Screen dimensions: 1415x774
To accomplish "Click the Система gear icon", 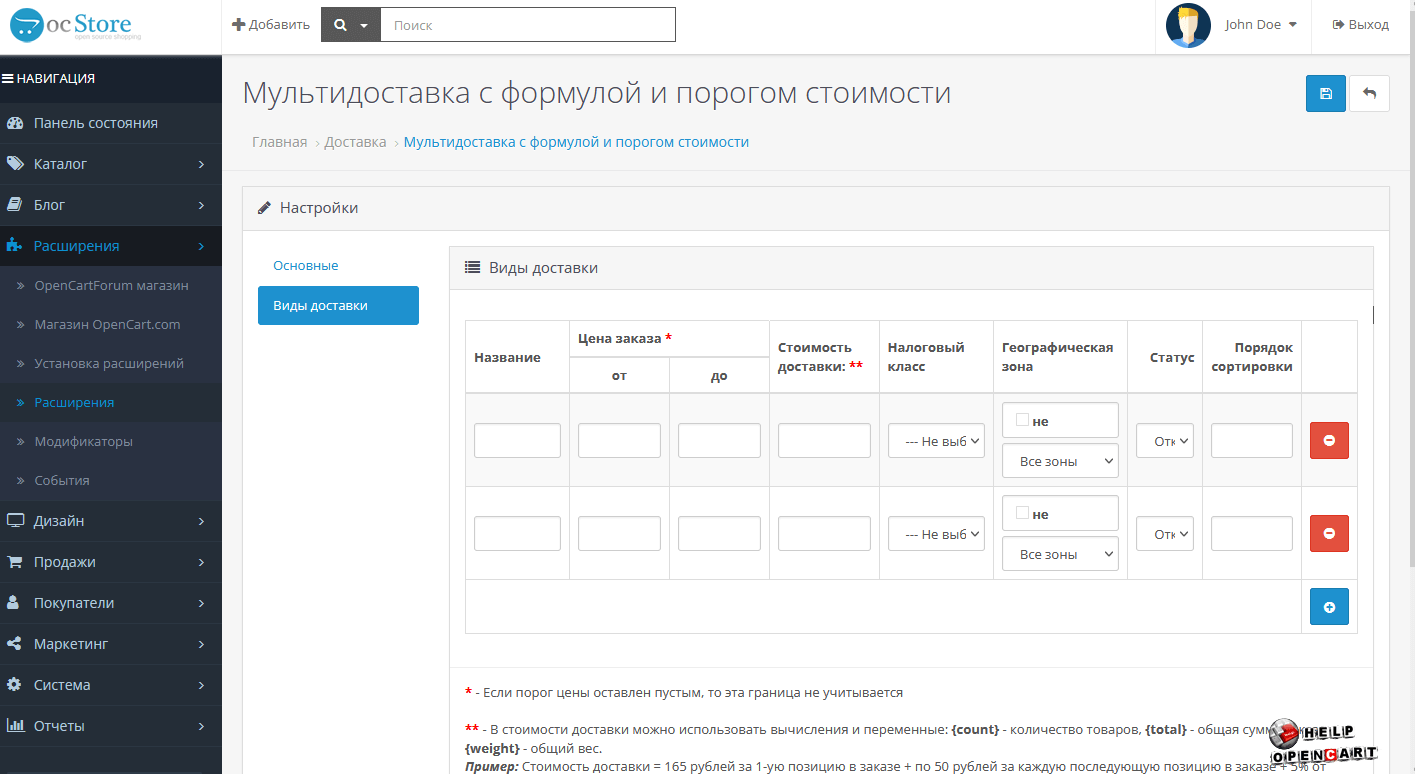I will (x=15, y=685).
